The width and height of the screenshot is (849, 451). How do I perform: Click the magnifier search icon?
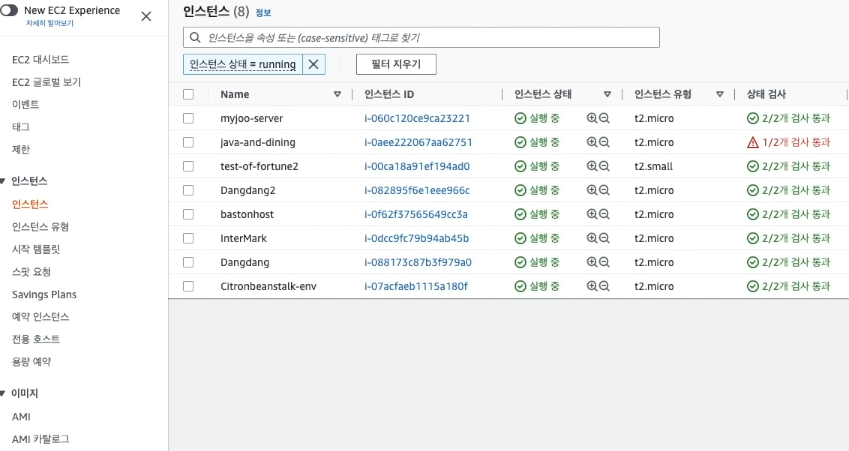[195, 37]
